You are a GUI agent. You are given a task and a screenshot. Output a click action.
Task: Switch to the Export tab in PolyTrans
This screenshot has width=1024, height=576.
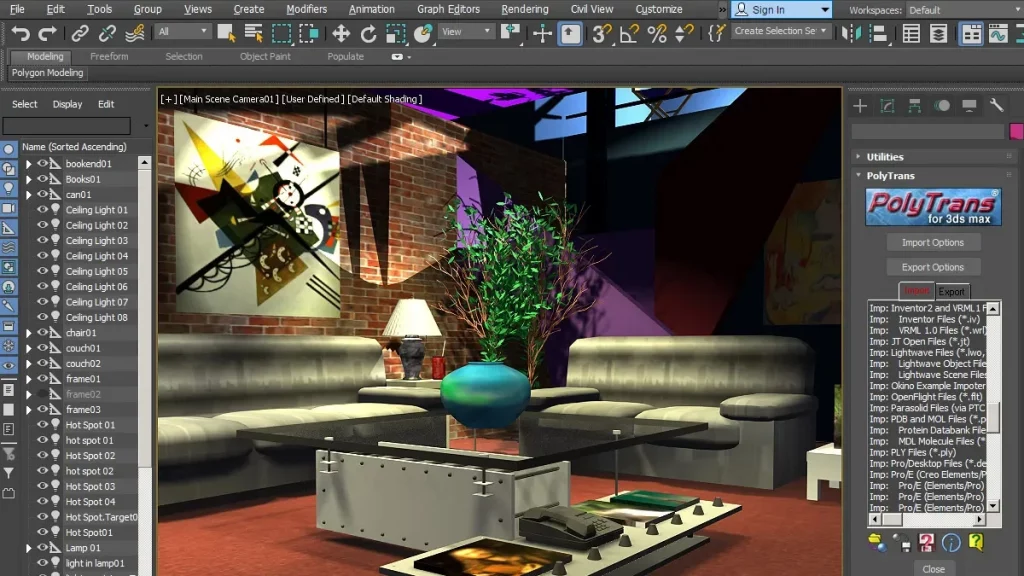pos(951,292)
